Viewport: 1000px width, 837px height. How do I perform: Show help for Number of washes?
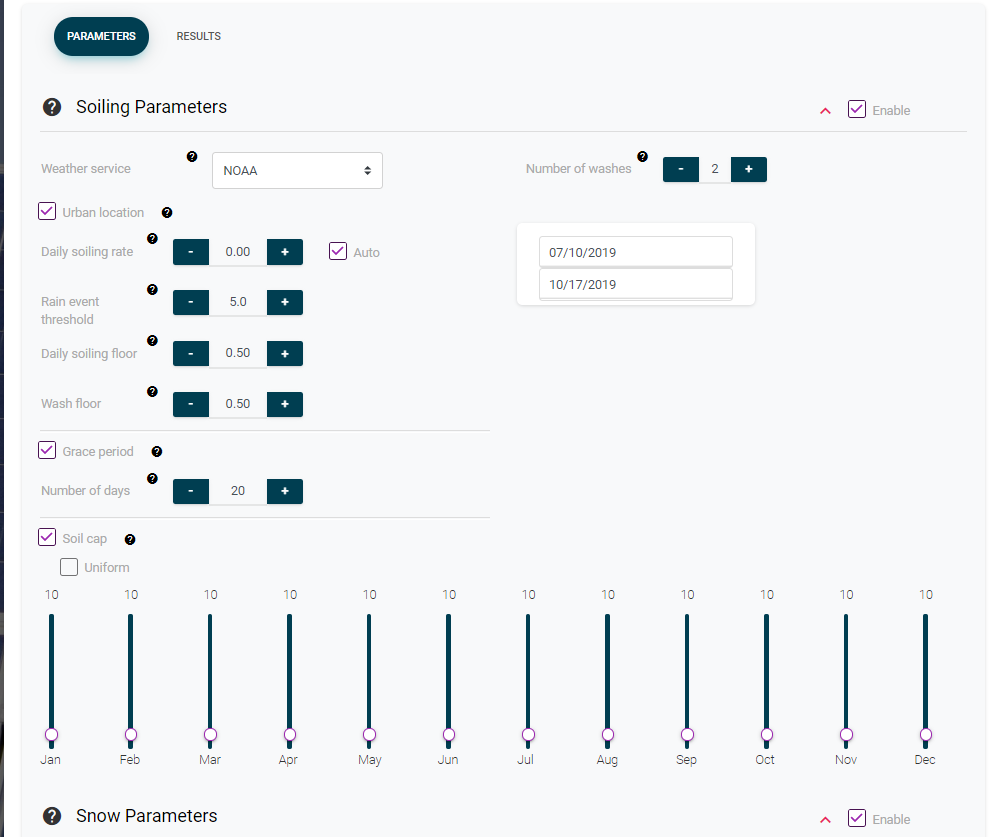(642, 157)
